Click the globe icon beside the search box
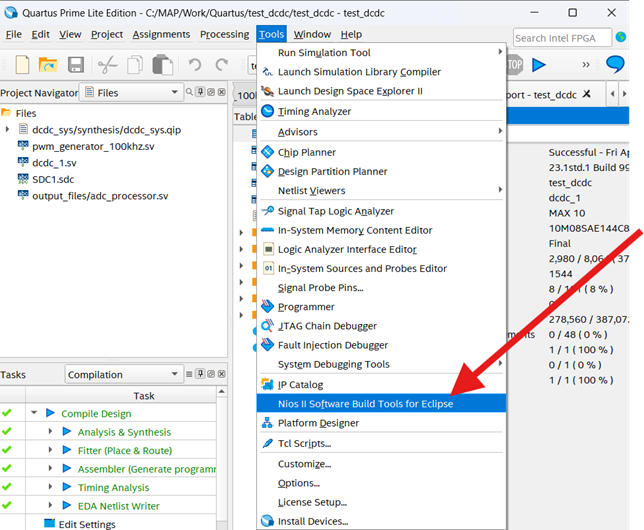 [621, 37]
